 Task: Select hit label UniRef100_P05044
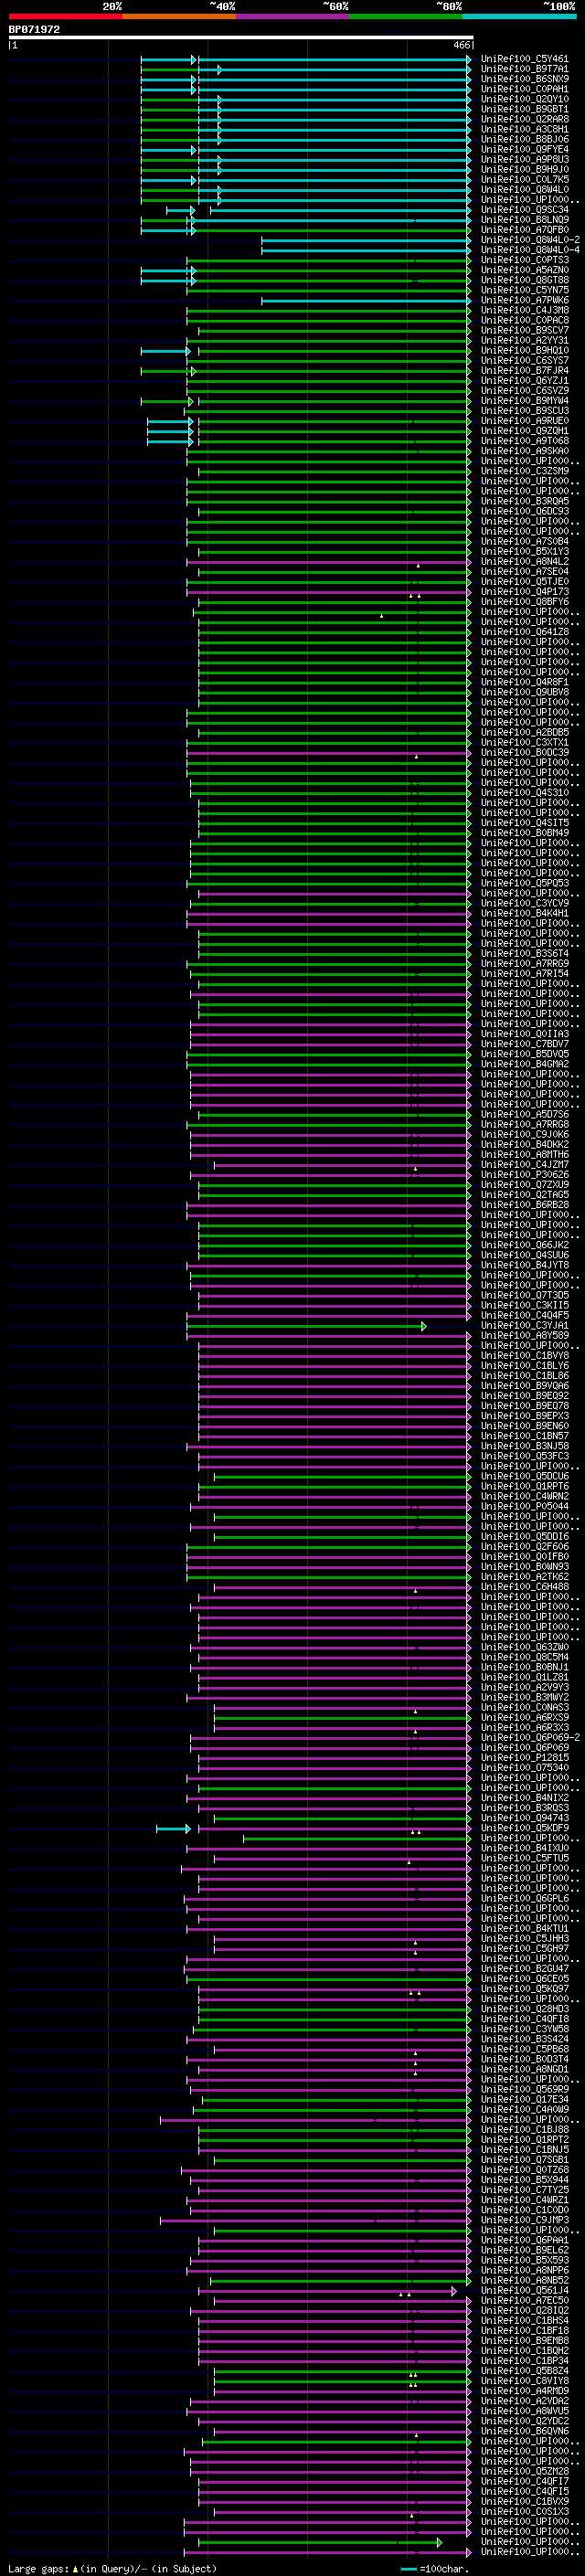click(x=525, y=1507)
